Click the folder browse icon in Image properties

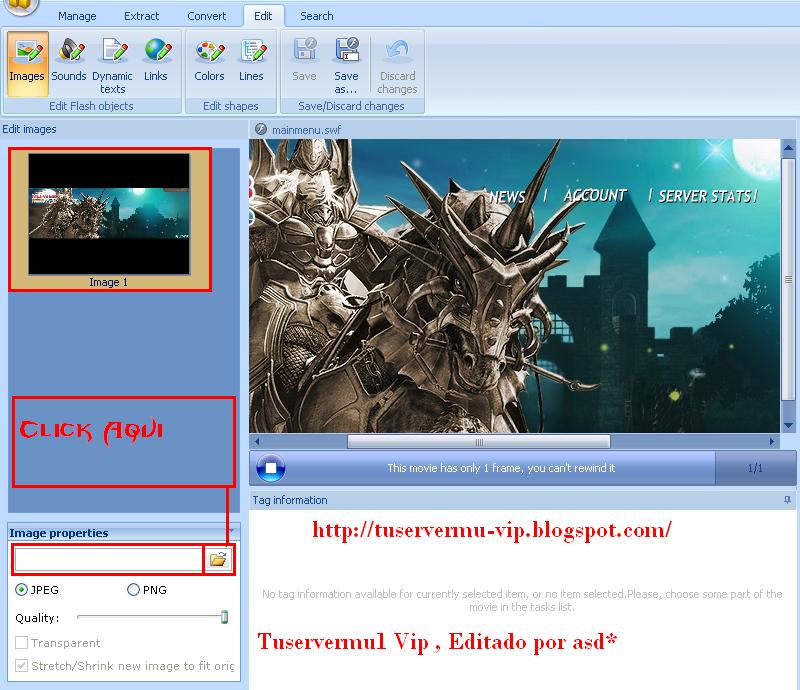coord(218,559)
